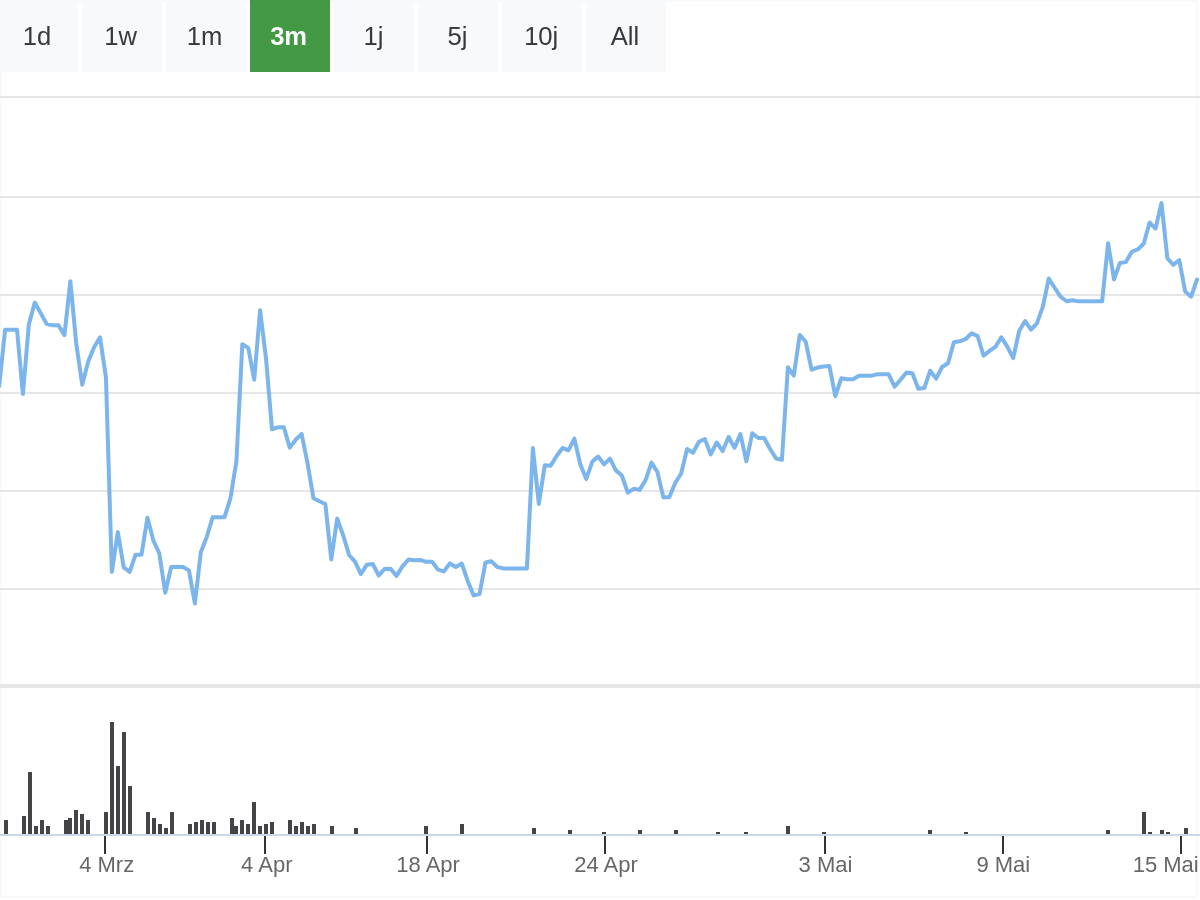
Task: Switch chart to 5j range
Action: (x=457, y=36)
